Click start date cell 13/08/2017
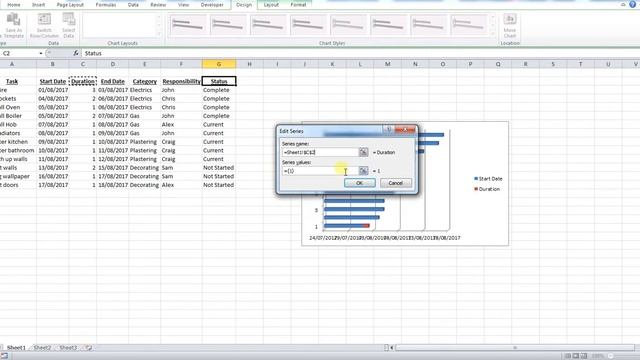 (53, 168)
